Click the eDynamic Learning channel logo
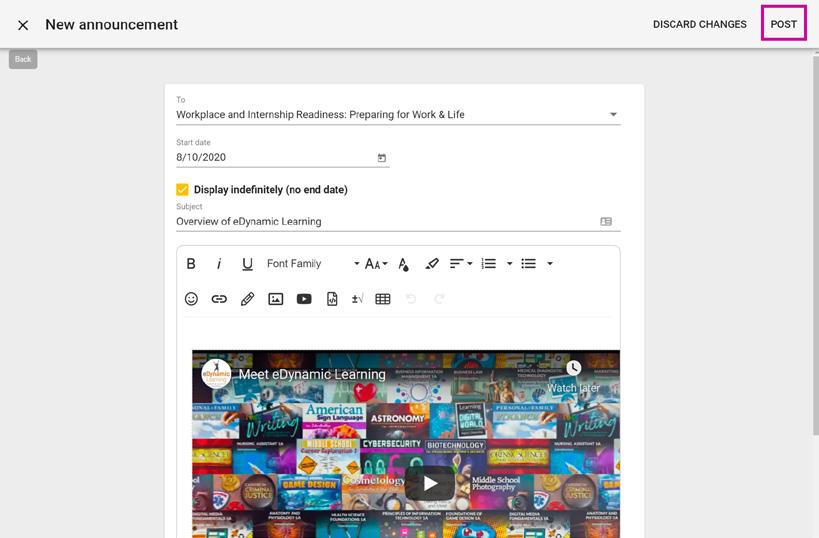Viewport: 819px width, 538px height. click(216, 374)
